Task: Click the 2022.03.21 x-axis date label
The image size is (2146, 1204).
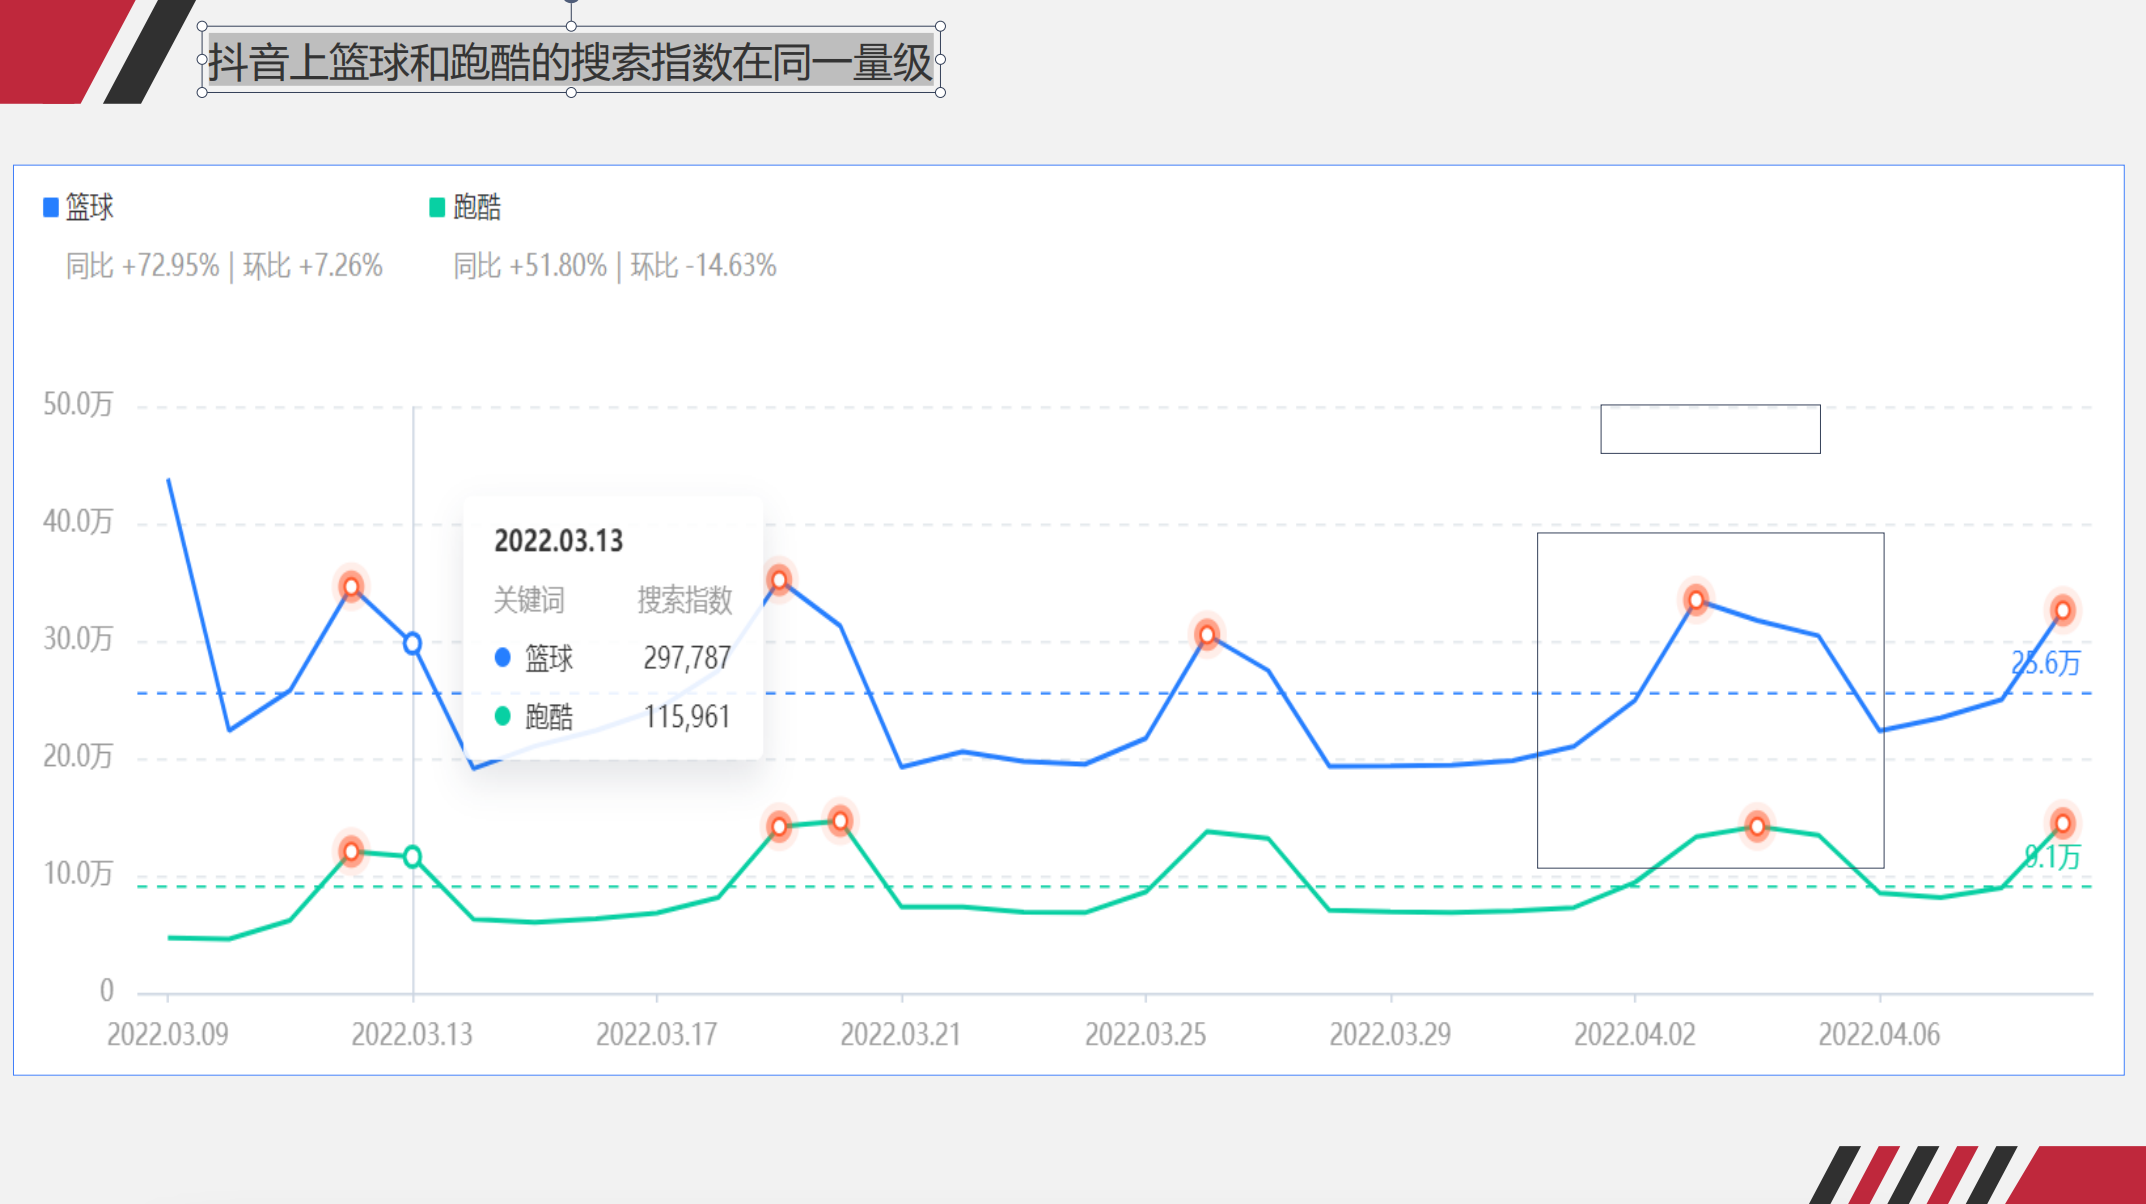Action: pyautogui.click(x=900, y=1034)
